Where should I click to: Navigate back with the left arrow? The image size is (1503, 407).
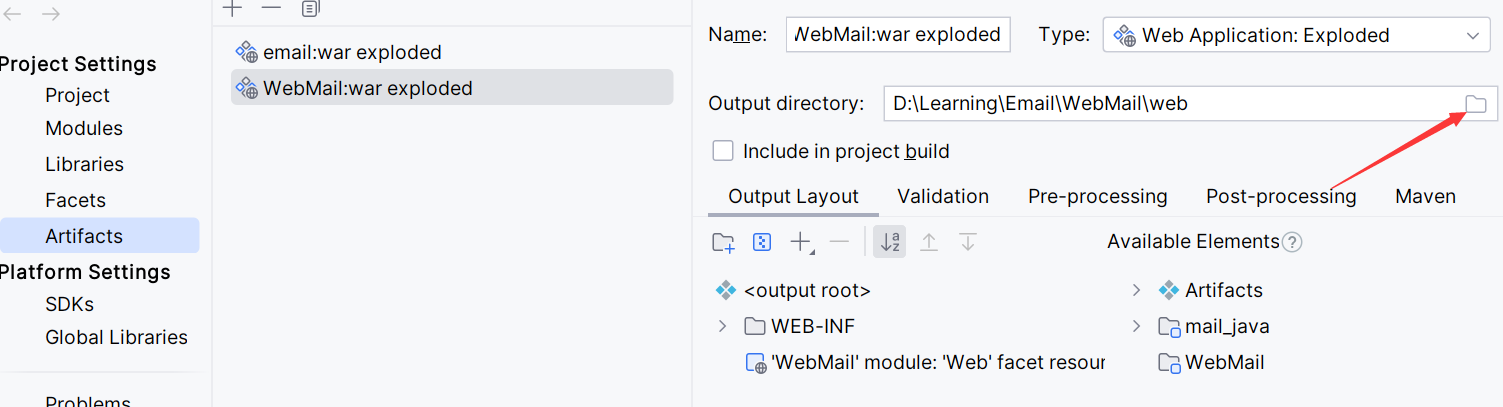(x=15, y=14)
